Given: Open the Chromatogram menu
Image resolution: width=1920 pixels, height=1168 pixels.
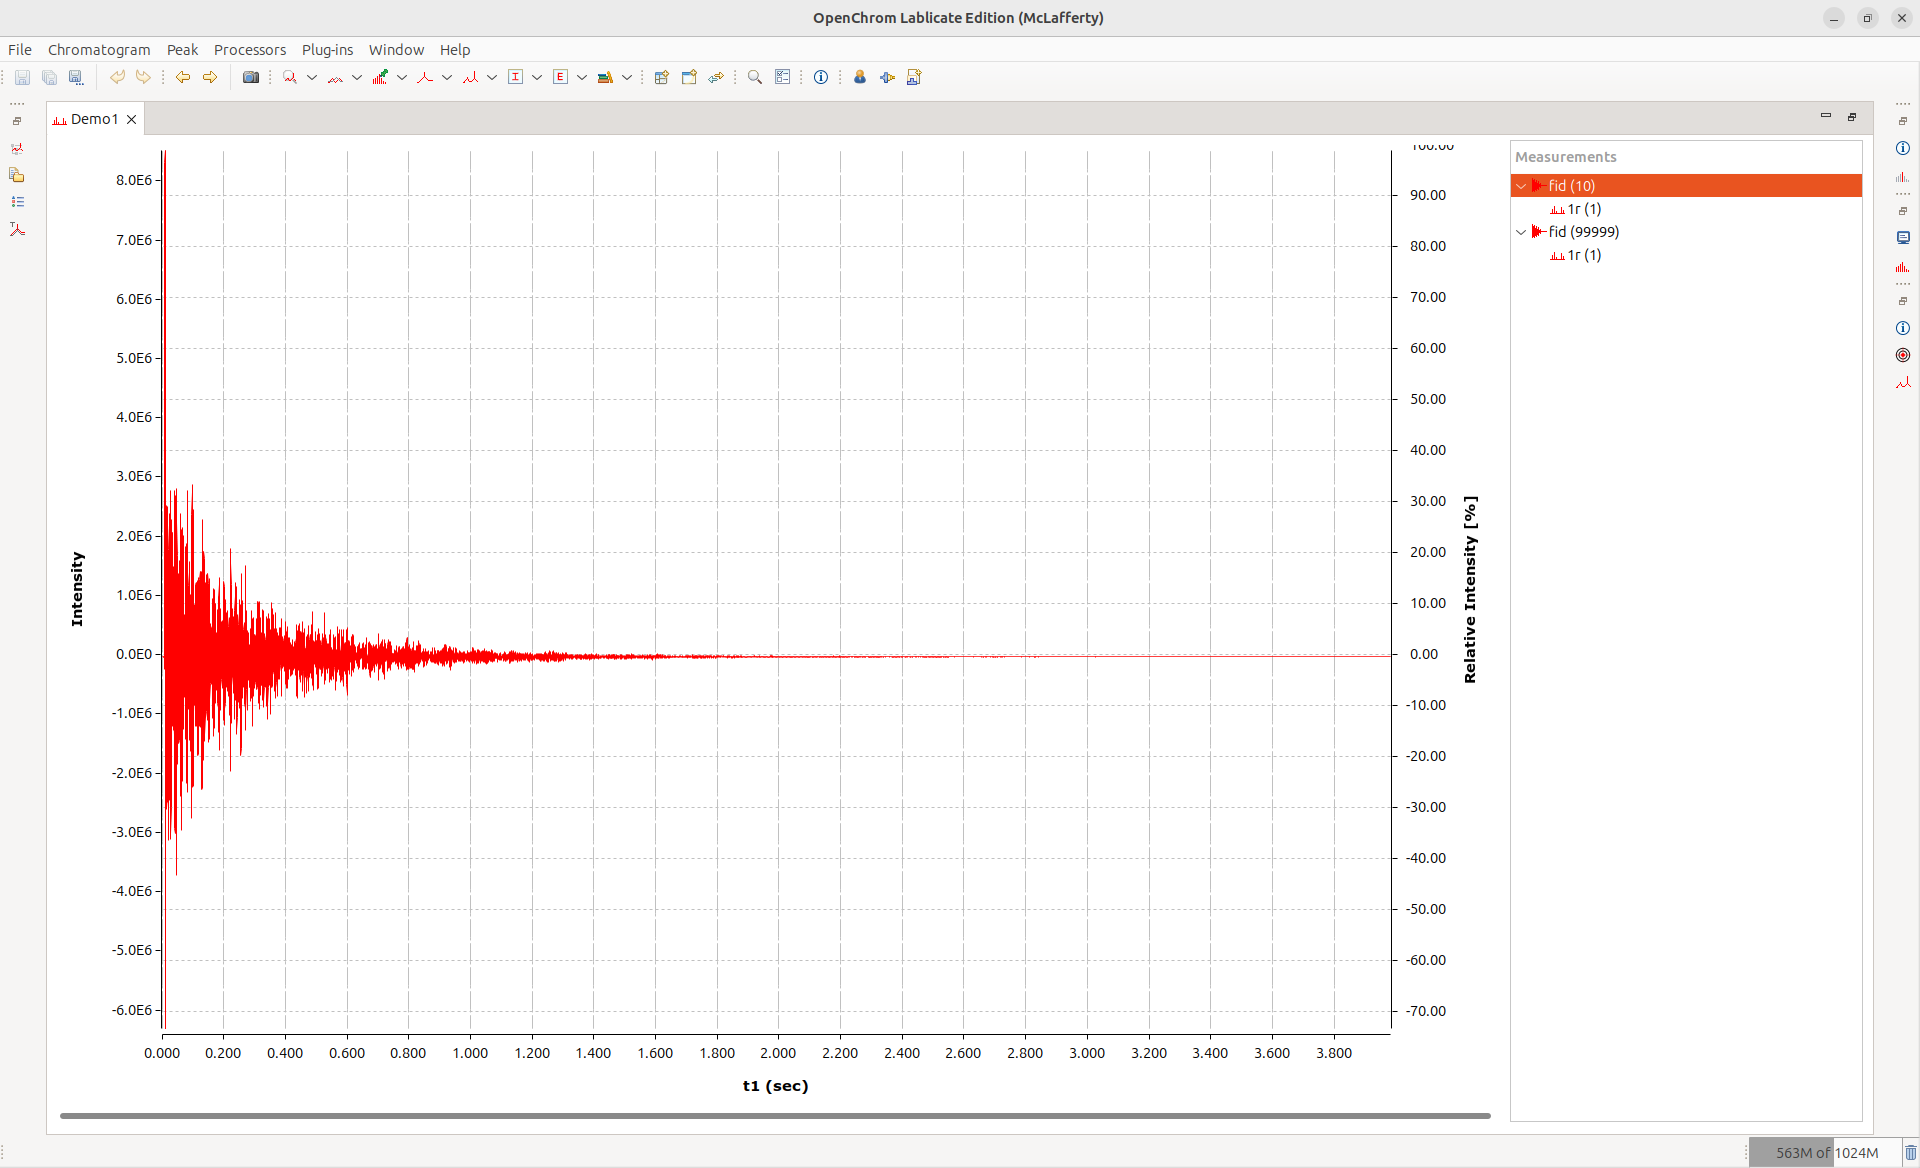Looking at the screenshot, I should pyautogui.click(x=99, y=50).
